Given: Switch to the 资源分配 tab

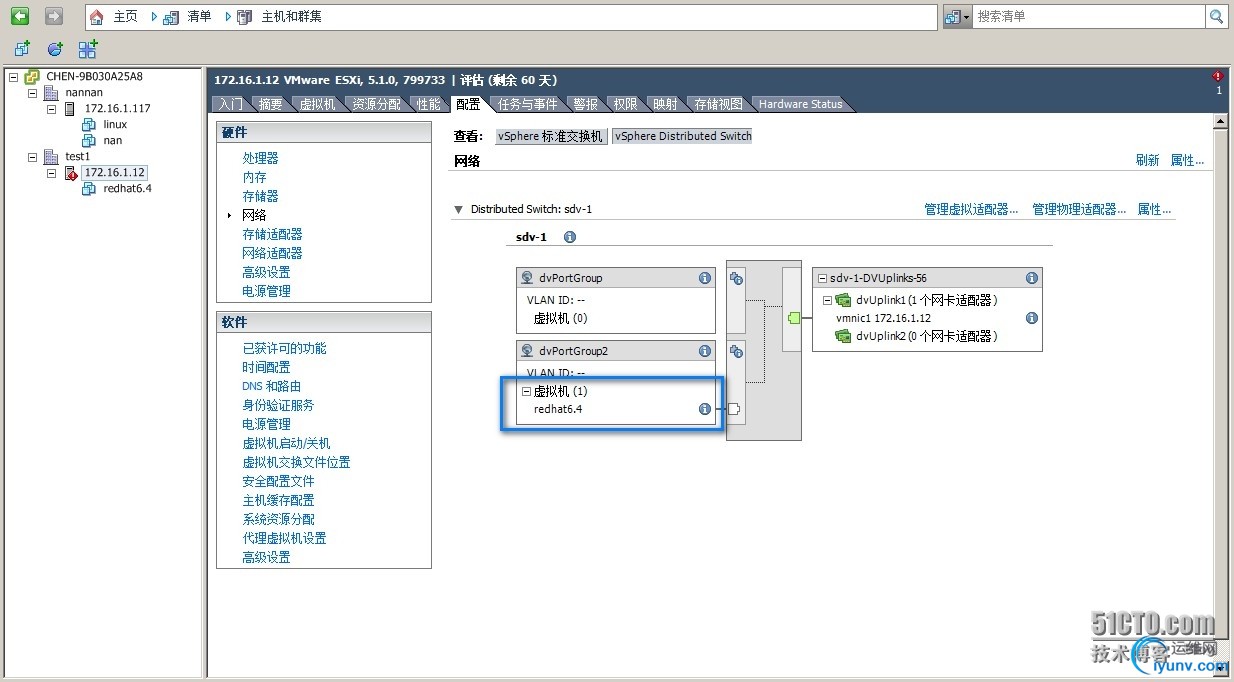Looking at the screenshot, I should 376,104.
